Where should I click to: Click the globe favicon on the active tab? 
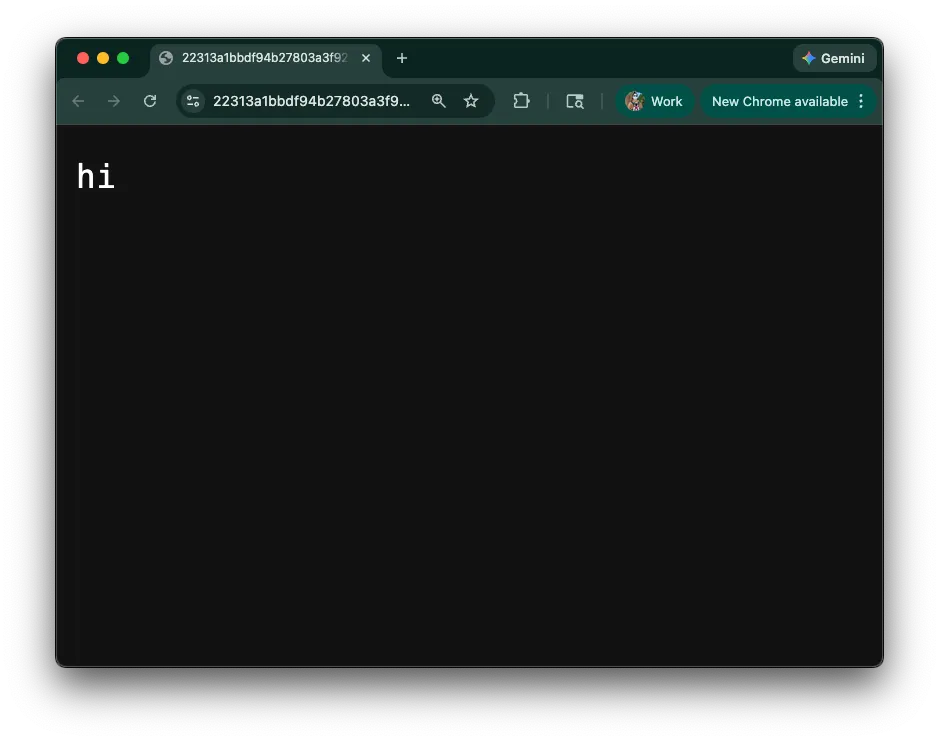coord(166,59)
